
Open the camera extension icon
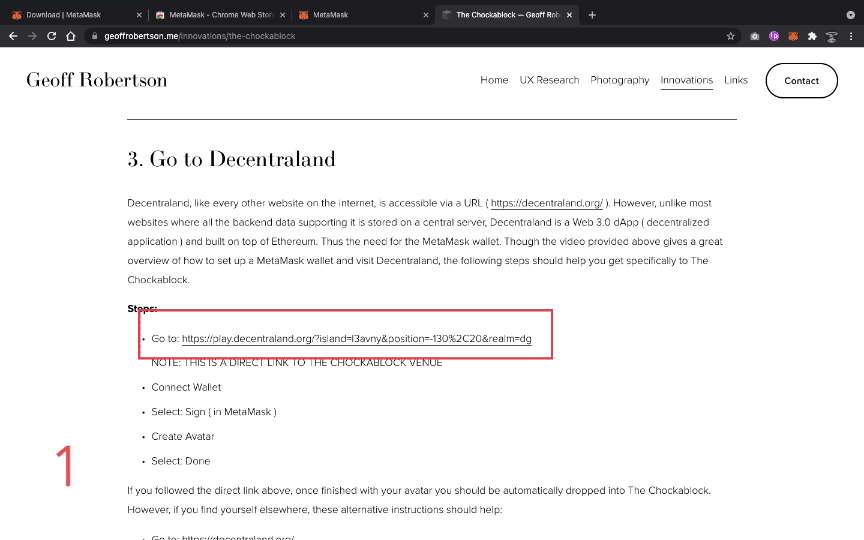[x=754, y=36]
